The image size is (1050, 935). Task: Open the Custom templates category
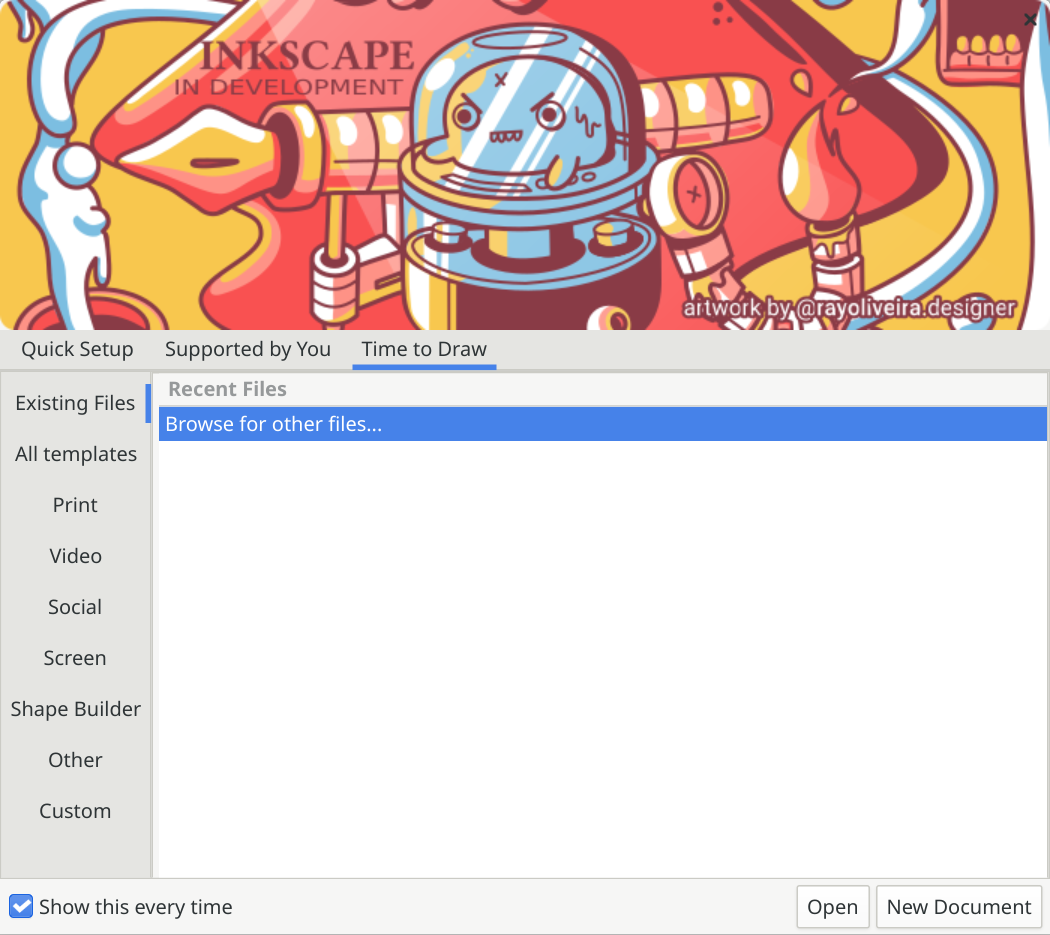pos(75,811)
